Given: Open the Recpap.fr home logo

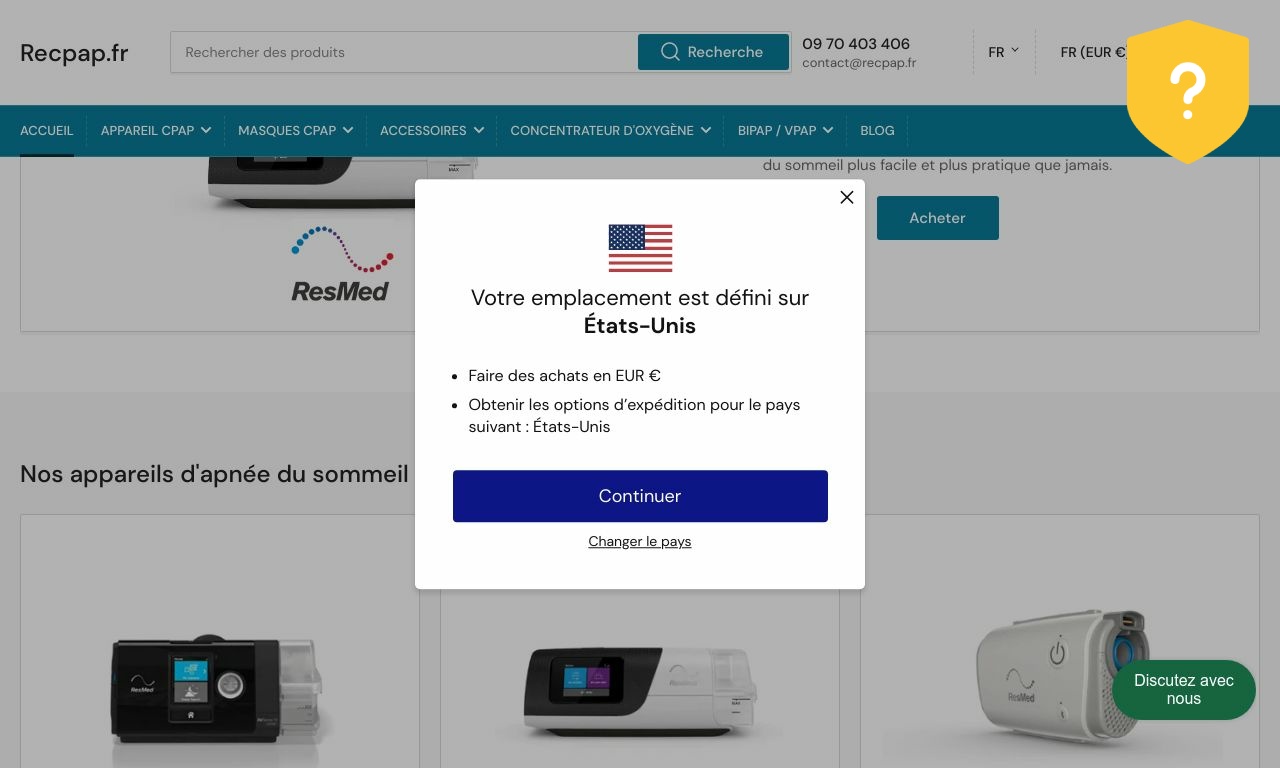Looking at the screenshot, I should coord(74,53).
